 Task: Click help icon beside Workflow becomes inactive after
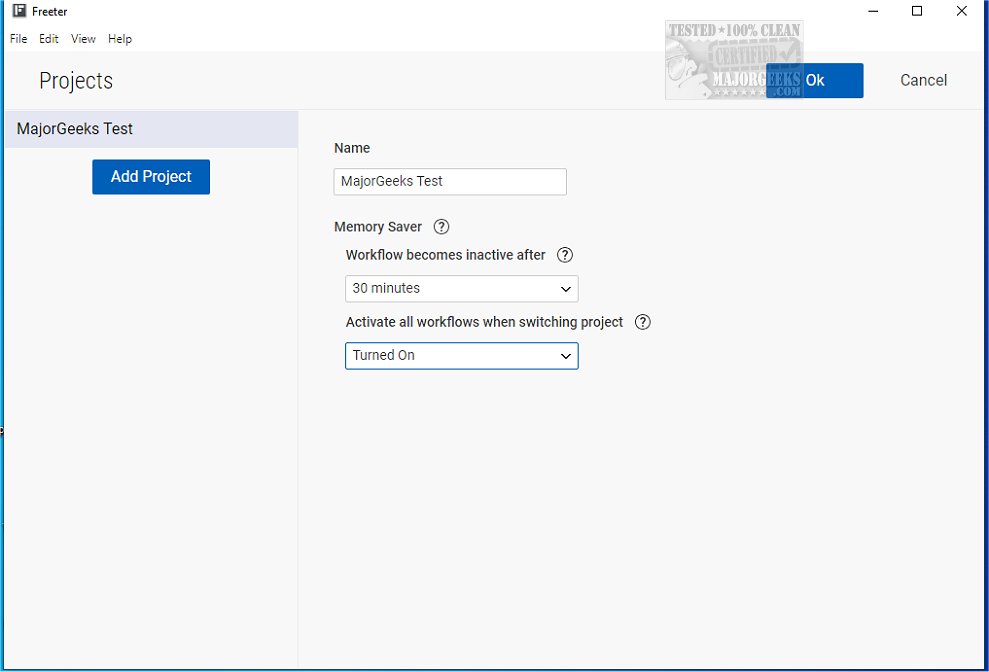(x=565, y=255)
